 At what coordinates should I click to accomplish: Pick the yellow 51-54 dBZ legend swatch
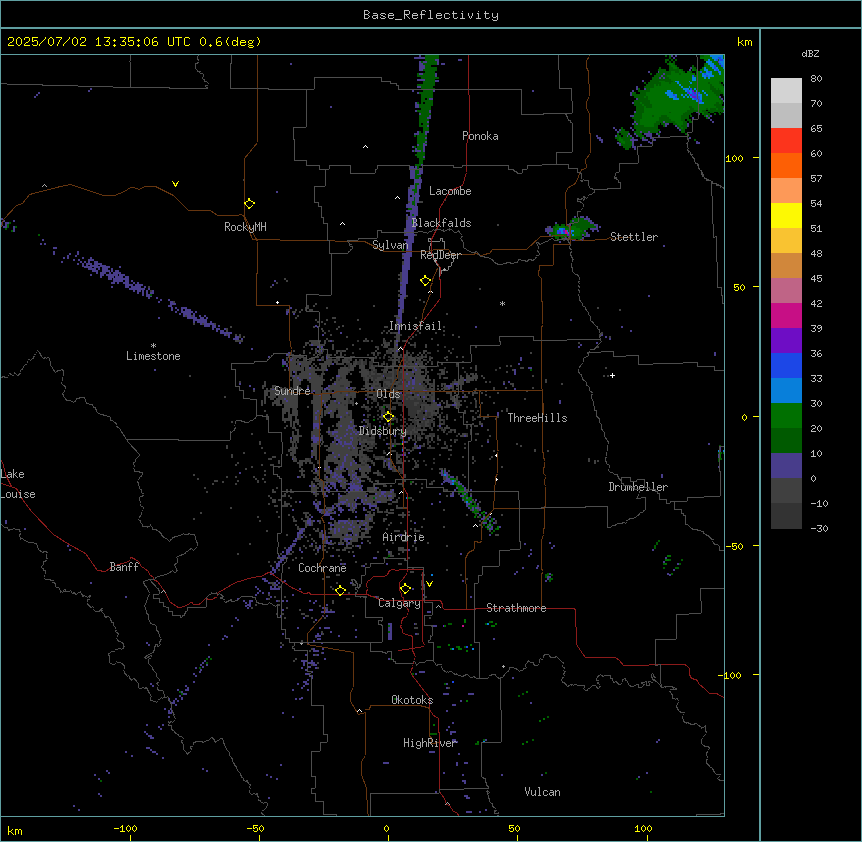[x=786, y=215]
